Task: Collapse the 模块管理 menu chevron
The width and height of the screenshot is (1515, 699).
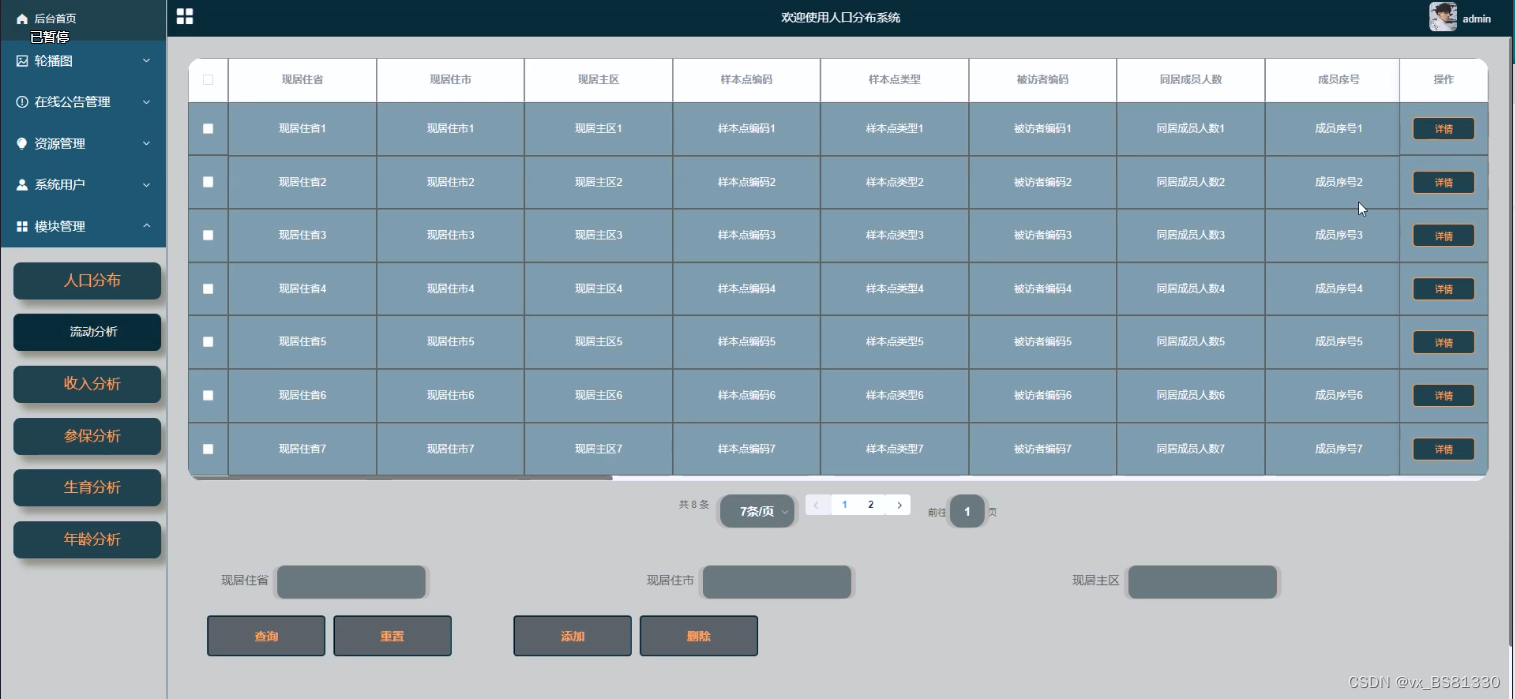Action: [147, 227]
